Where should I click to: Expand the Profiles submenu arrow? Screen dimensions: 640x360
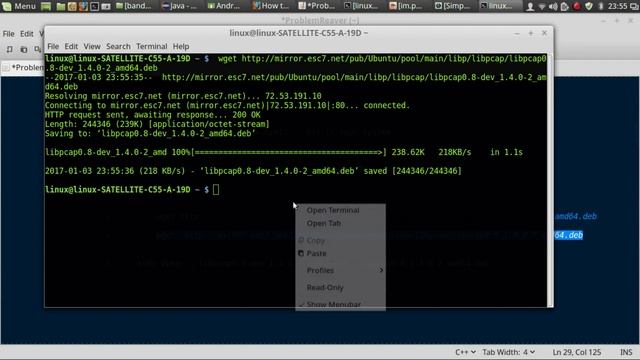click(381, 270)
